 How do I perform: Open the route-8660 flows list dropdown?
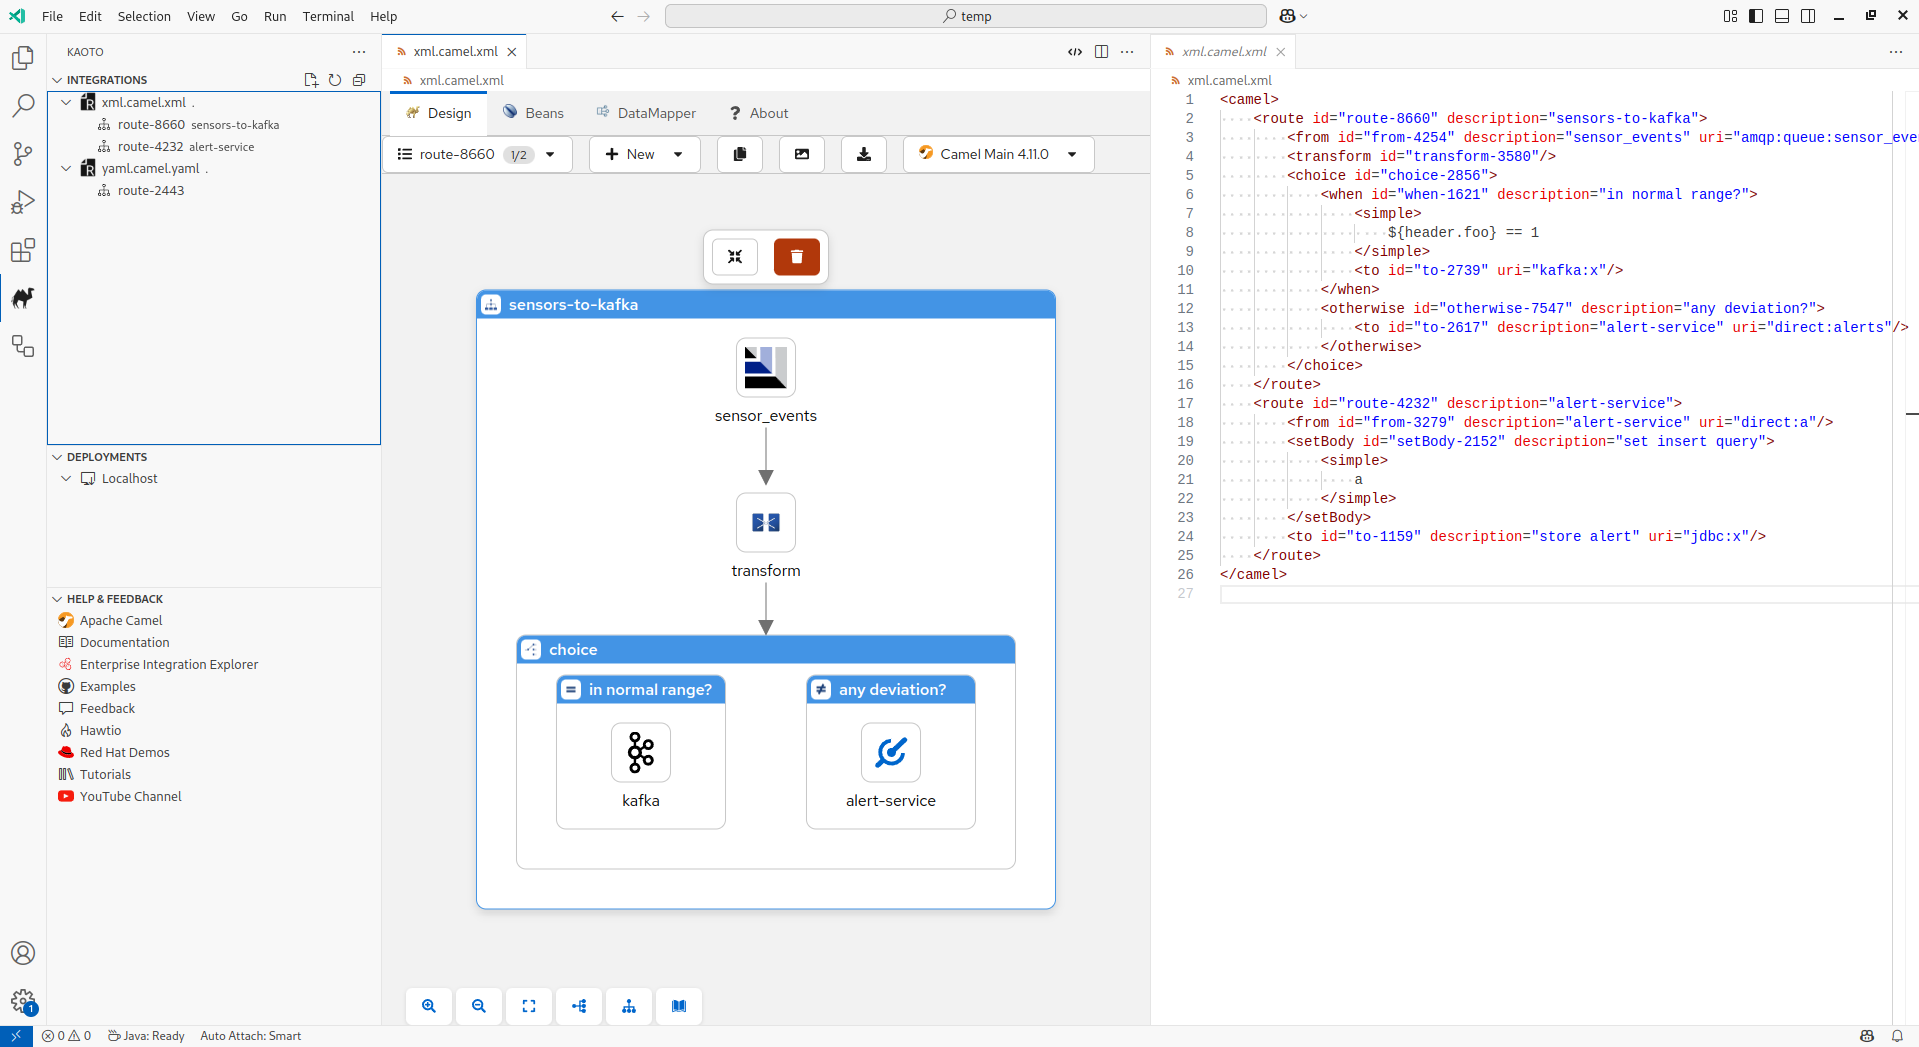(x=477, y=154)
